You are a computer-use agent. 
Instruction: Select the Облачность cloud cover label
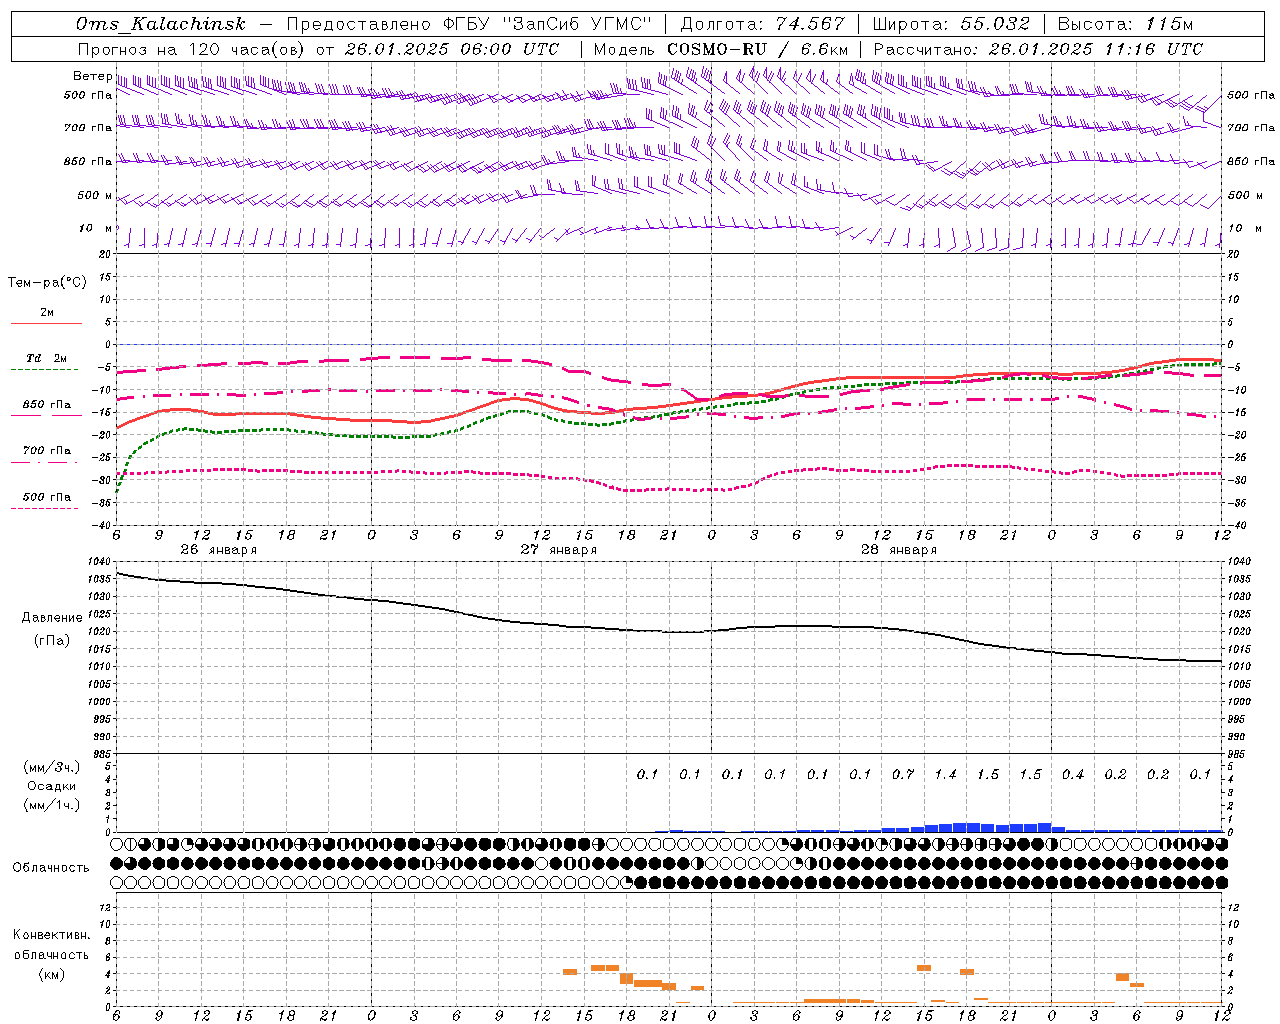tap(51, 868)
